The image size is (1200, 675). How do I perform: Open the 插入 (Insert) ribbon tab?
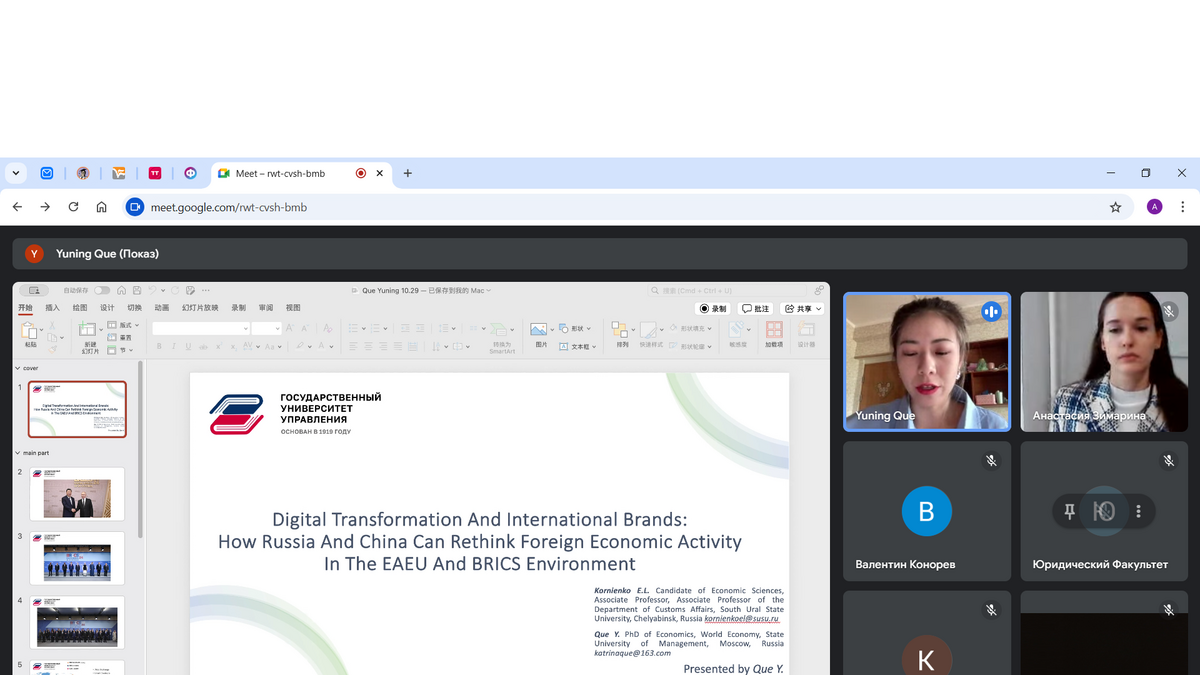tap(53, 308)
